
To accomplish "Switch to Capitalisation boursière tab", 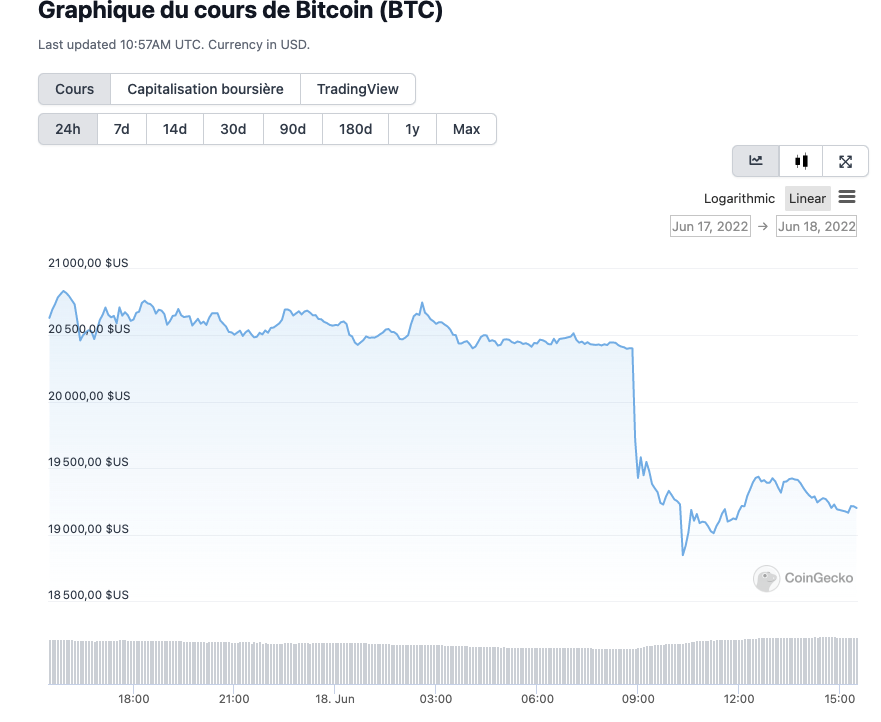I will [x=205, y=89].
